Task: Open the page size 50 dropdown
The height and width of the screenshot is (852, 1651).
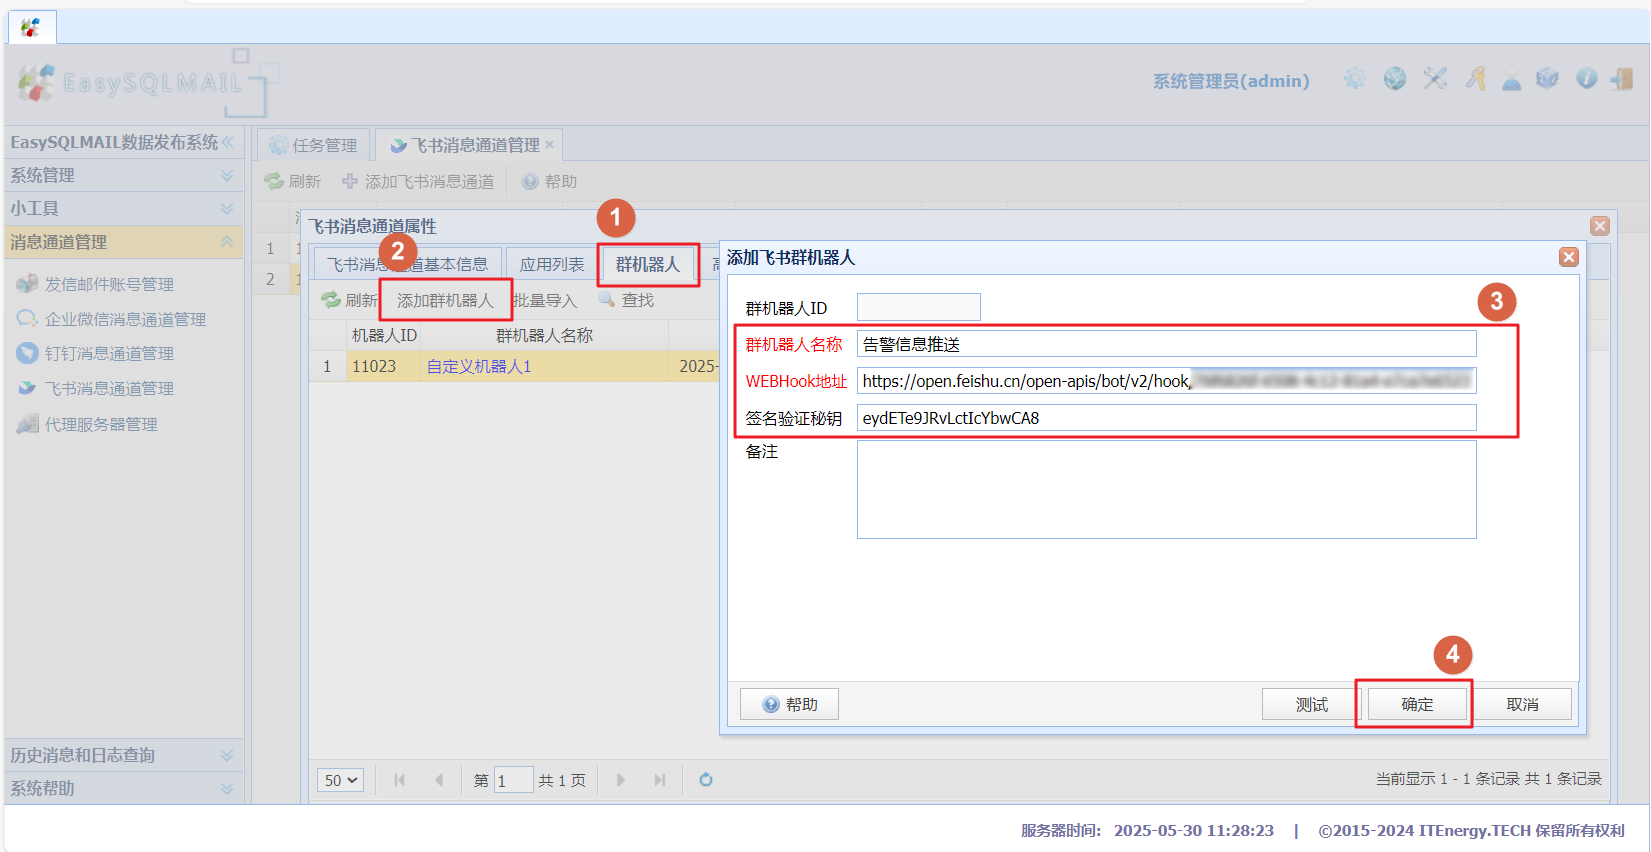Action: pos(341,780)
